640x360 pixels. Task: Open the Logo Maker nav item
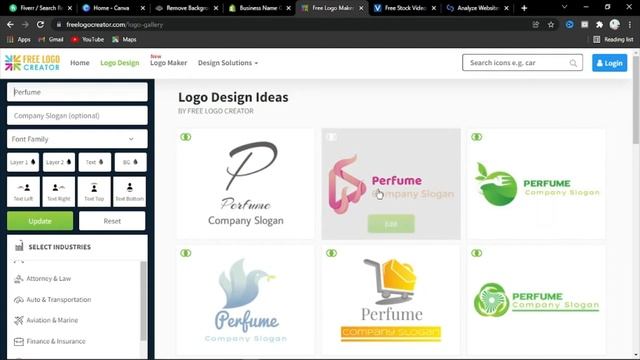pos(168,63)
